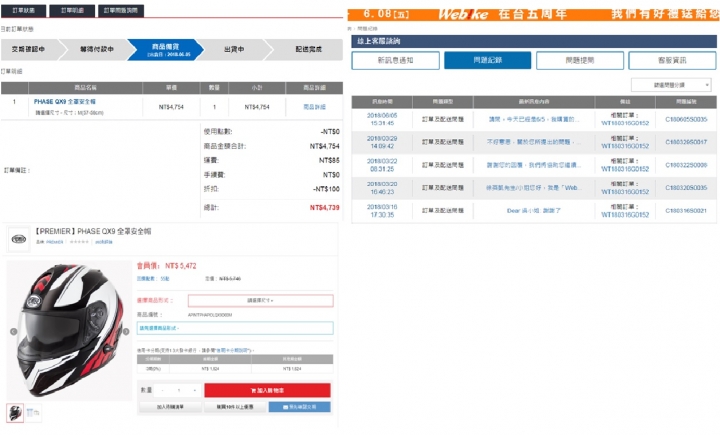720x435 pixels.
Task: Click the 商品詳細 link in order row
Action: point(315,107)
